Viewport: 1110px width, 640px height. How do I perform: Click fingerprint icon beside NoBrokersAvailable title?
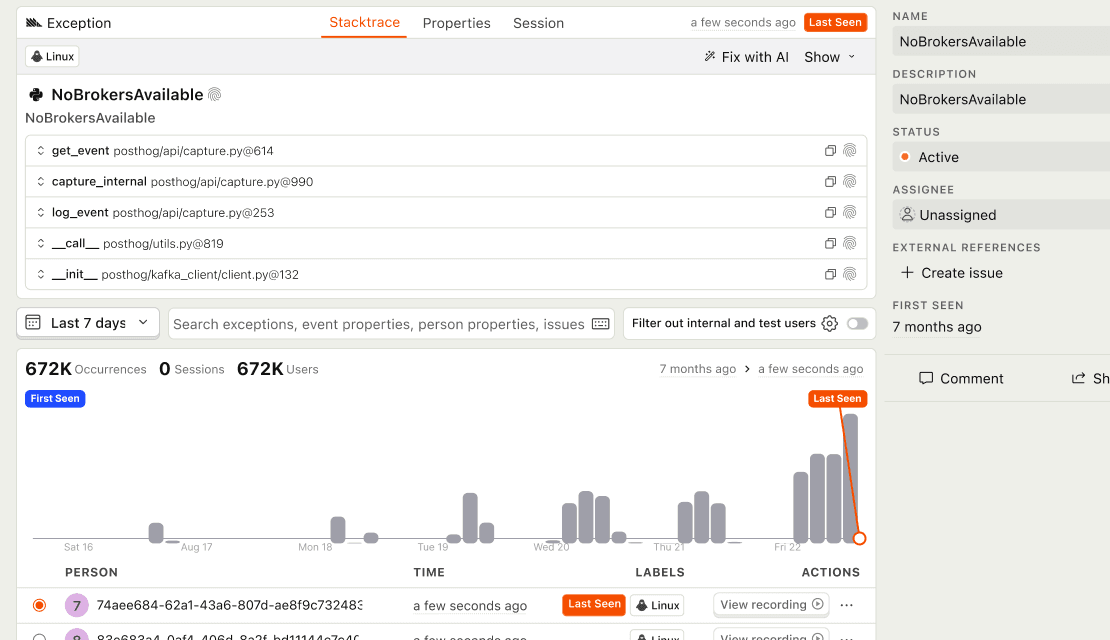[x=214, y=95]
